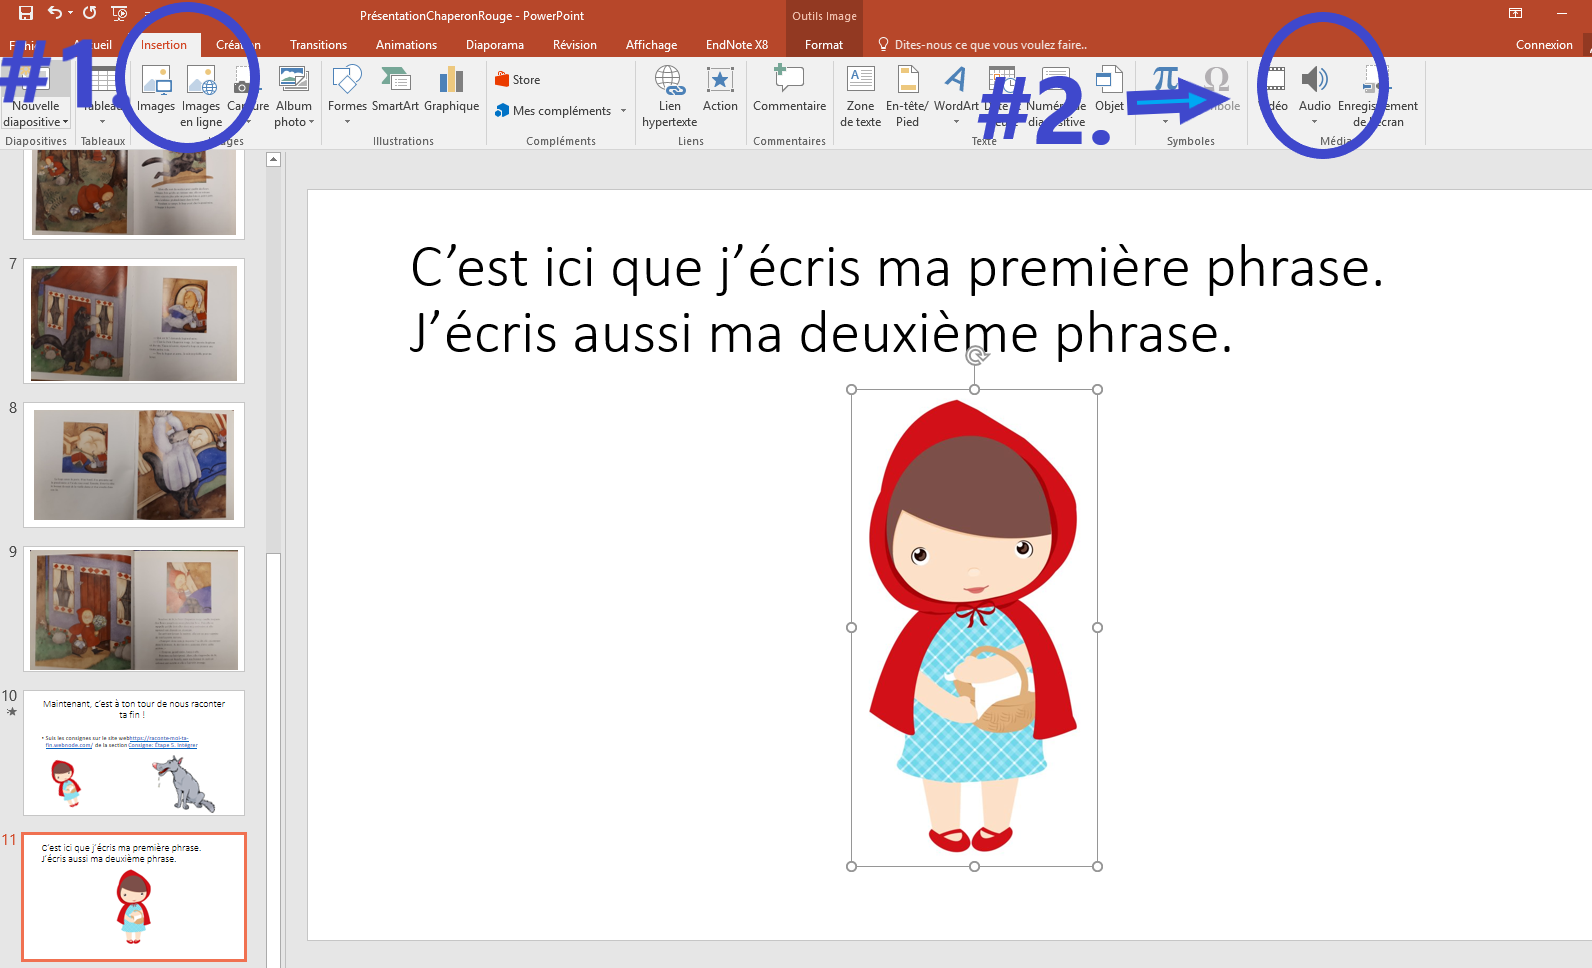
Task: Click the picture's bottom-right resize handle
Action: click(1097, 867)
